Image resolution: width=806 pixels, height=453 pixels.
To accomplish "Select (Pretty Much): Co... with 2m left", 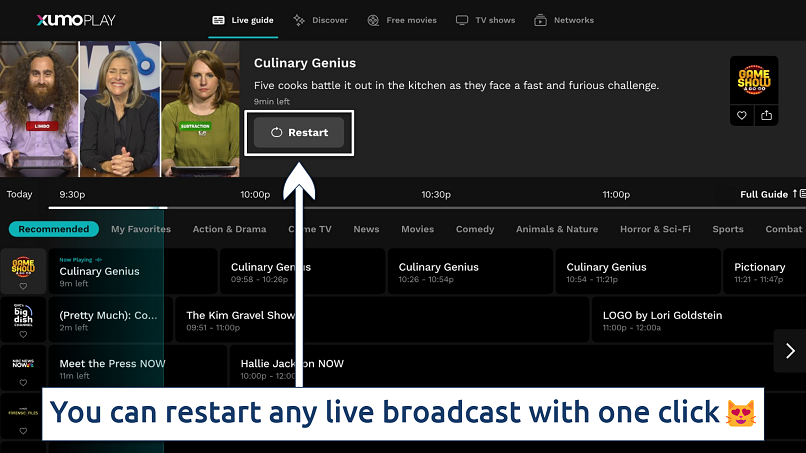I will pyautogui.click(x=111, y=319).
